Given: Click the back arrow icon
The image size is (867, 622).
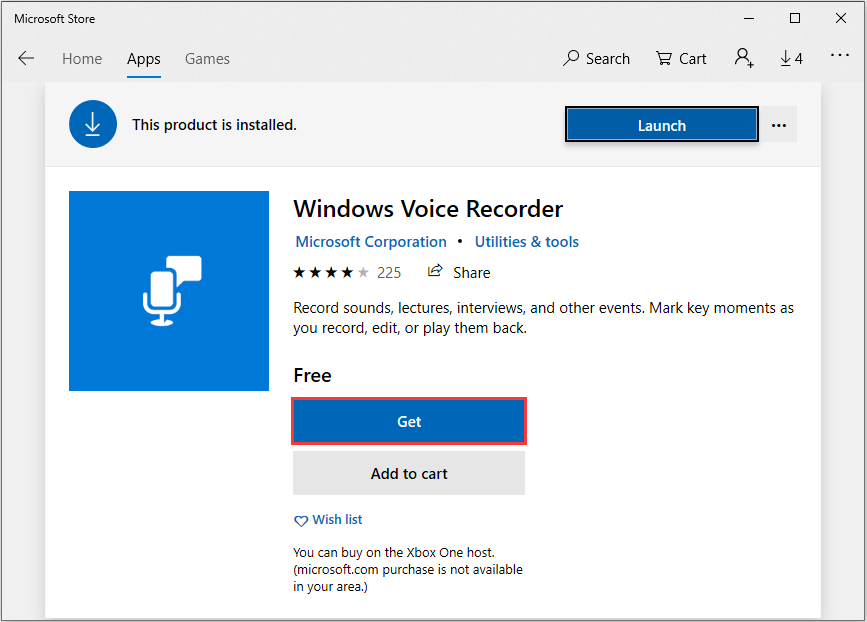Looking at the screenshot, I should click(26, 58).
